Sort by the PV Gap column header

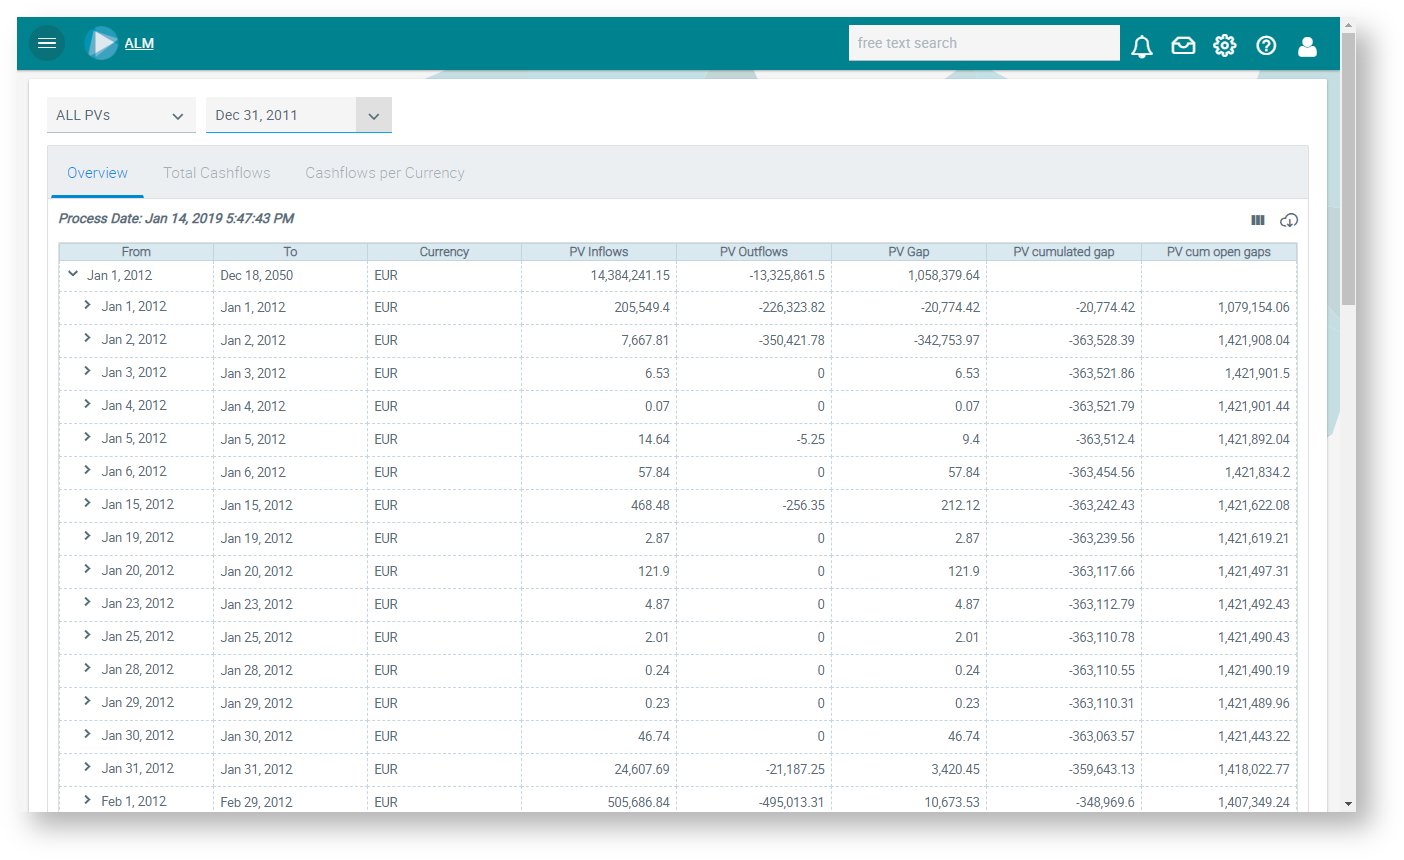pyautogui.click(x=908, y=252)
